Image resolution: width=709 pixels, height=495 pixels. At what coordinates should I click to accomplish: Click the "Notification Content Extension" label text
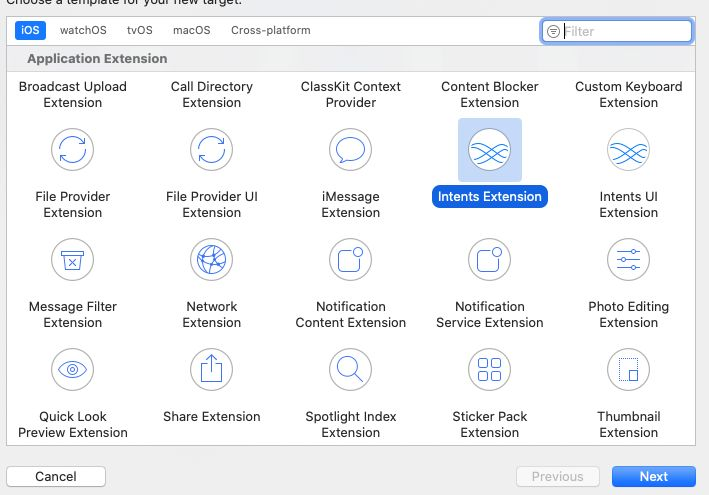(351, 314)
